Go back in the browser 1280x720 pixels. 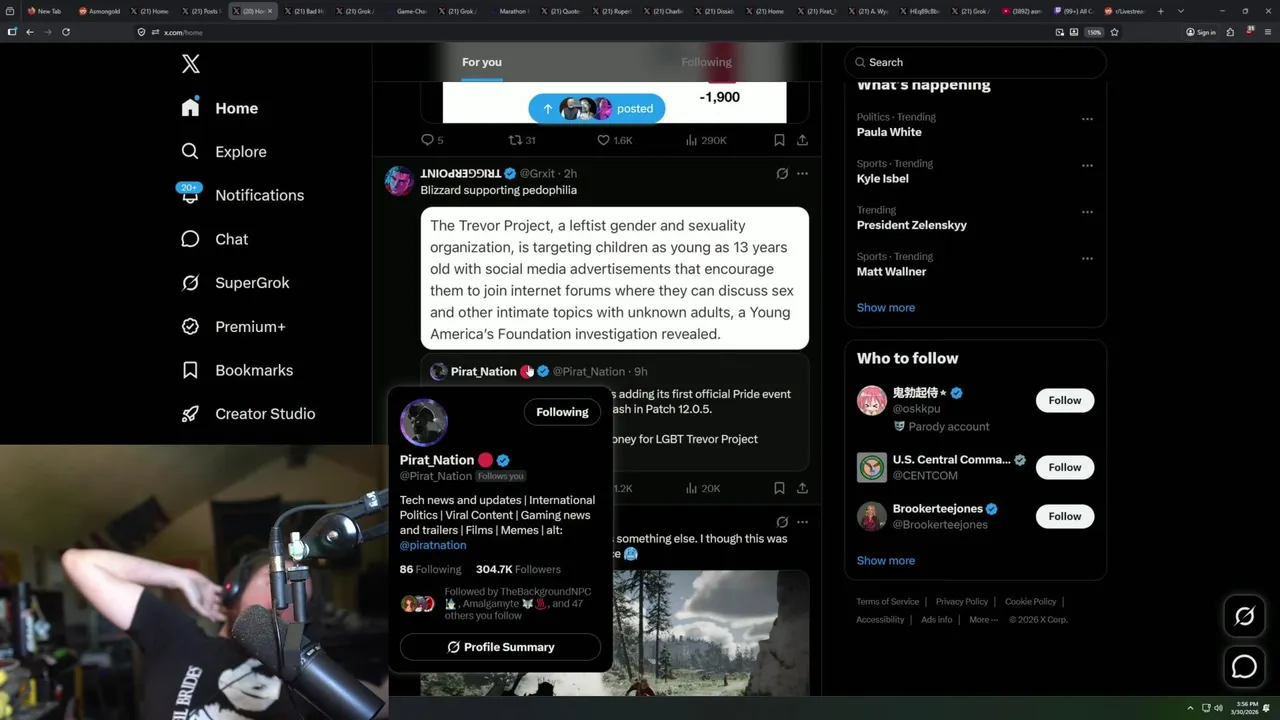[30, 32]
